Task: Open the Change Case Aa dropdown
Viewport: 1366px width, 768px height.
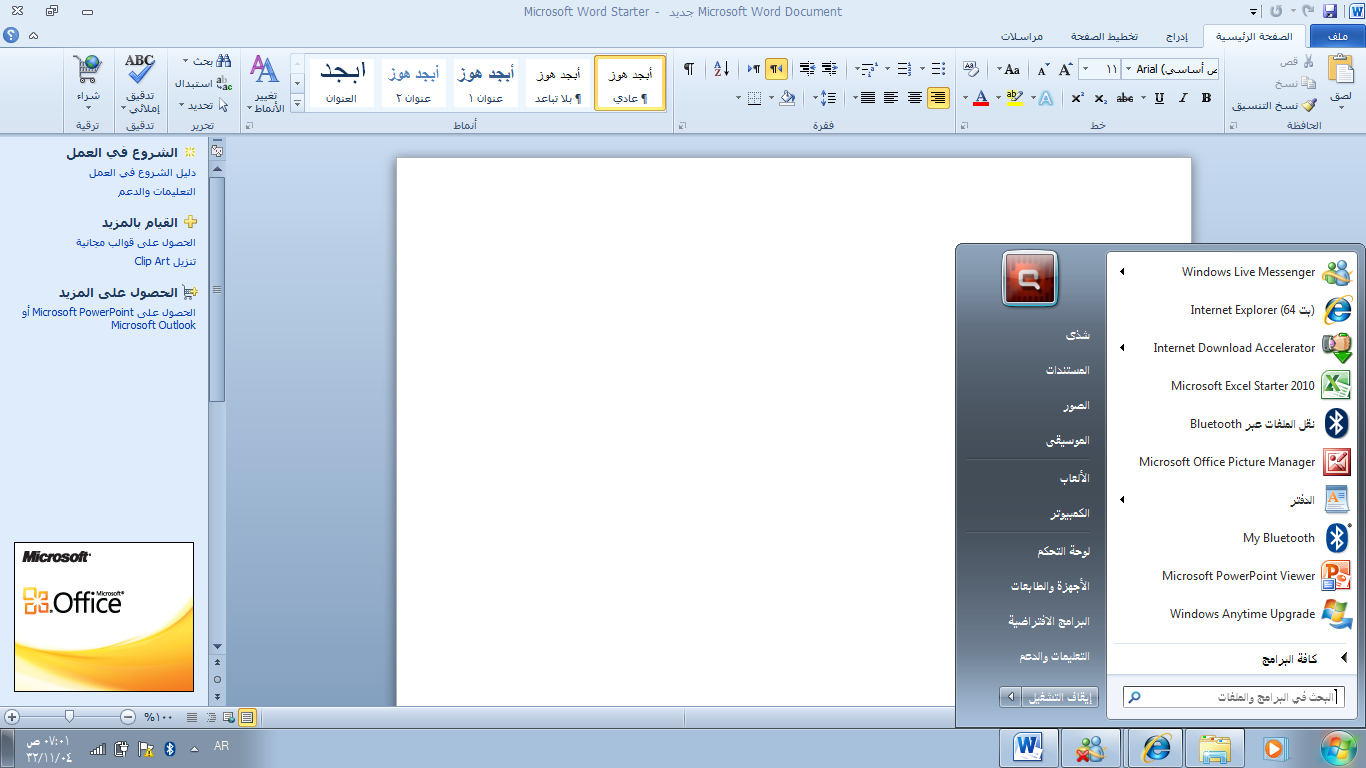Action: pos(1008,69)
